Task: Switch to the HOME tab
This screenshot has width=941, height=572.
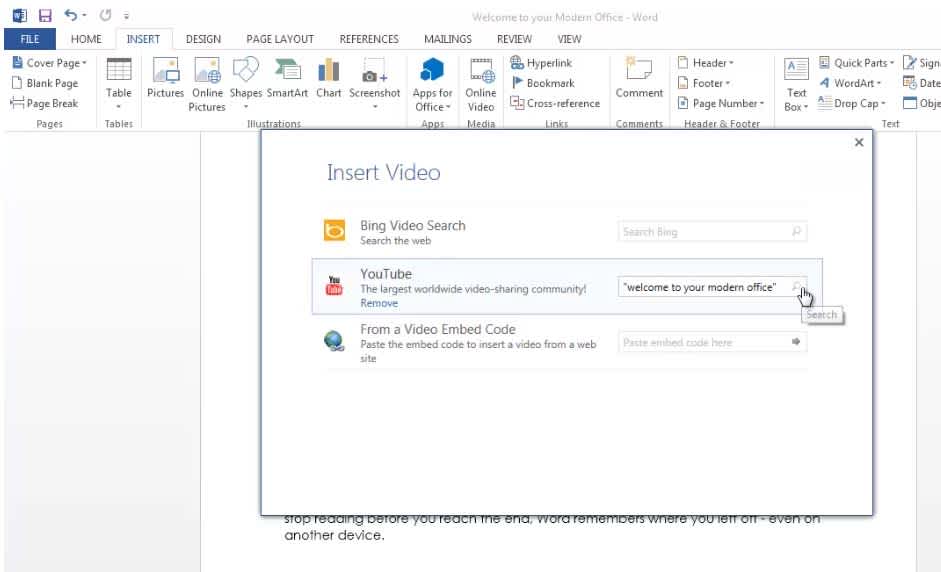Action: [86, 39]
